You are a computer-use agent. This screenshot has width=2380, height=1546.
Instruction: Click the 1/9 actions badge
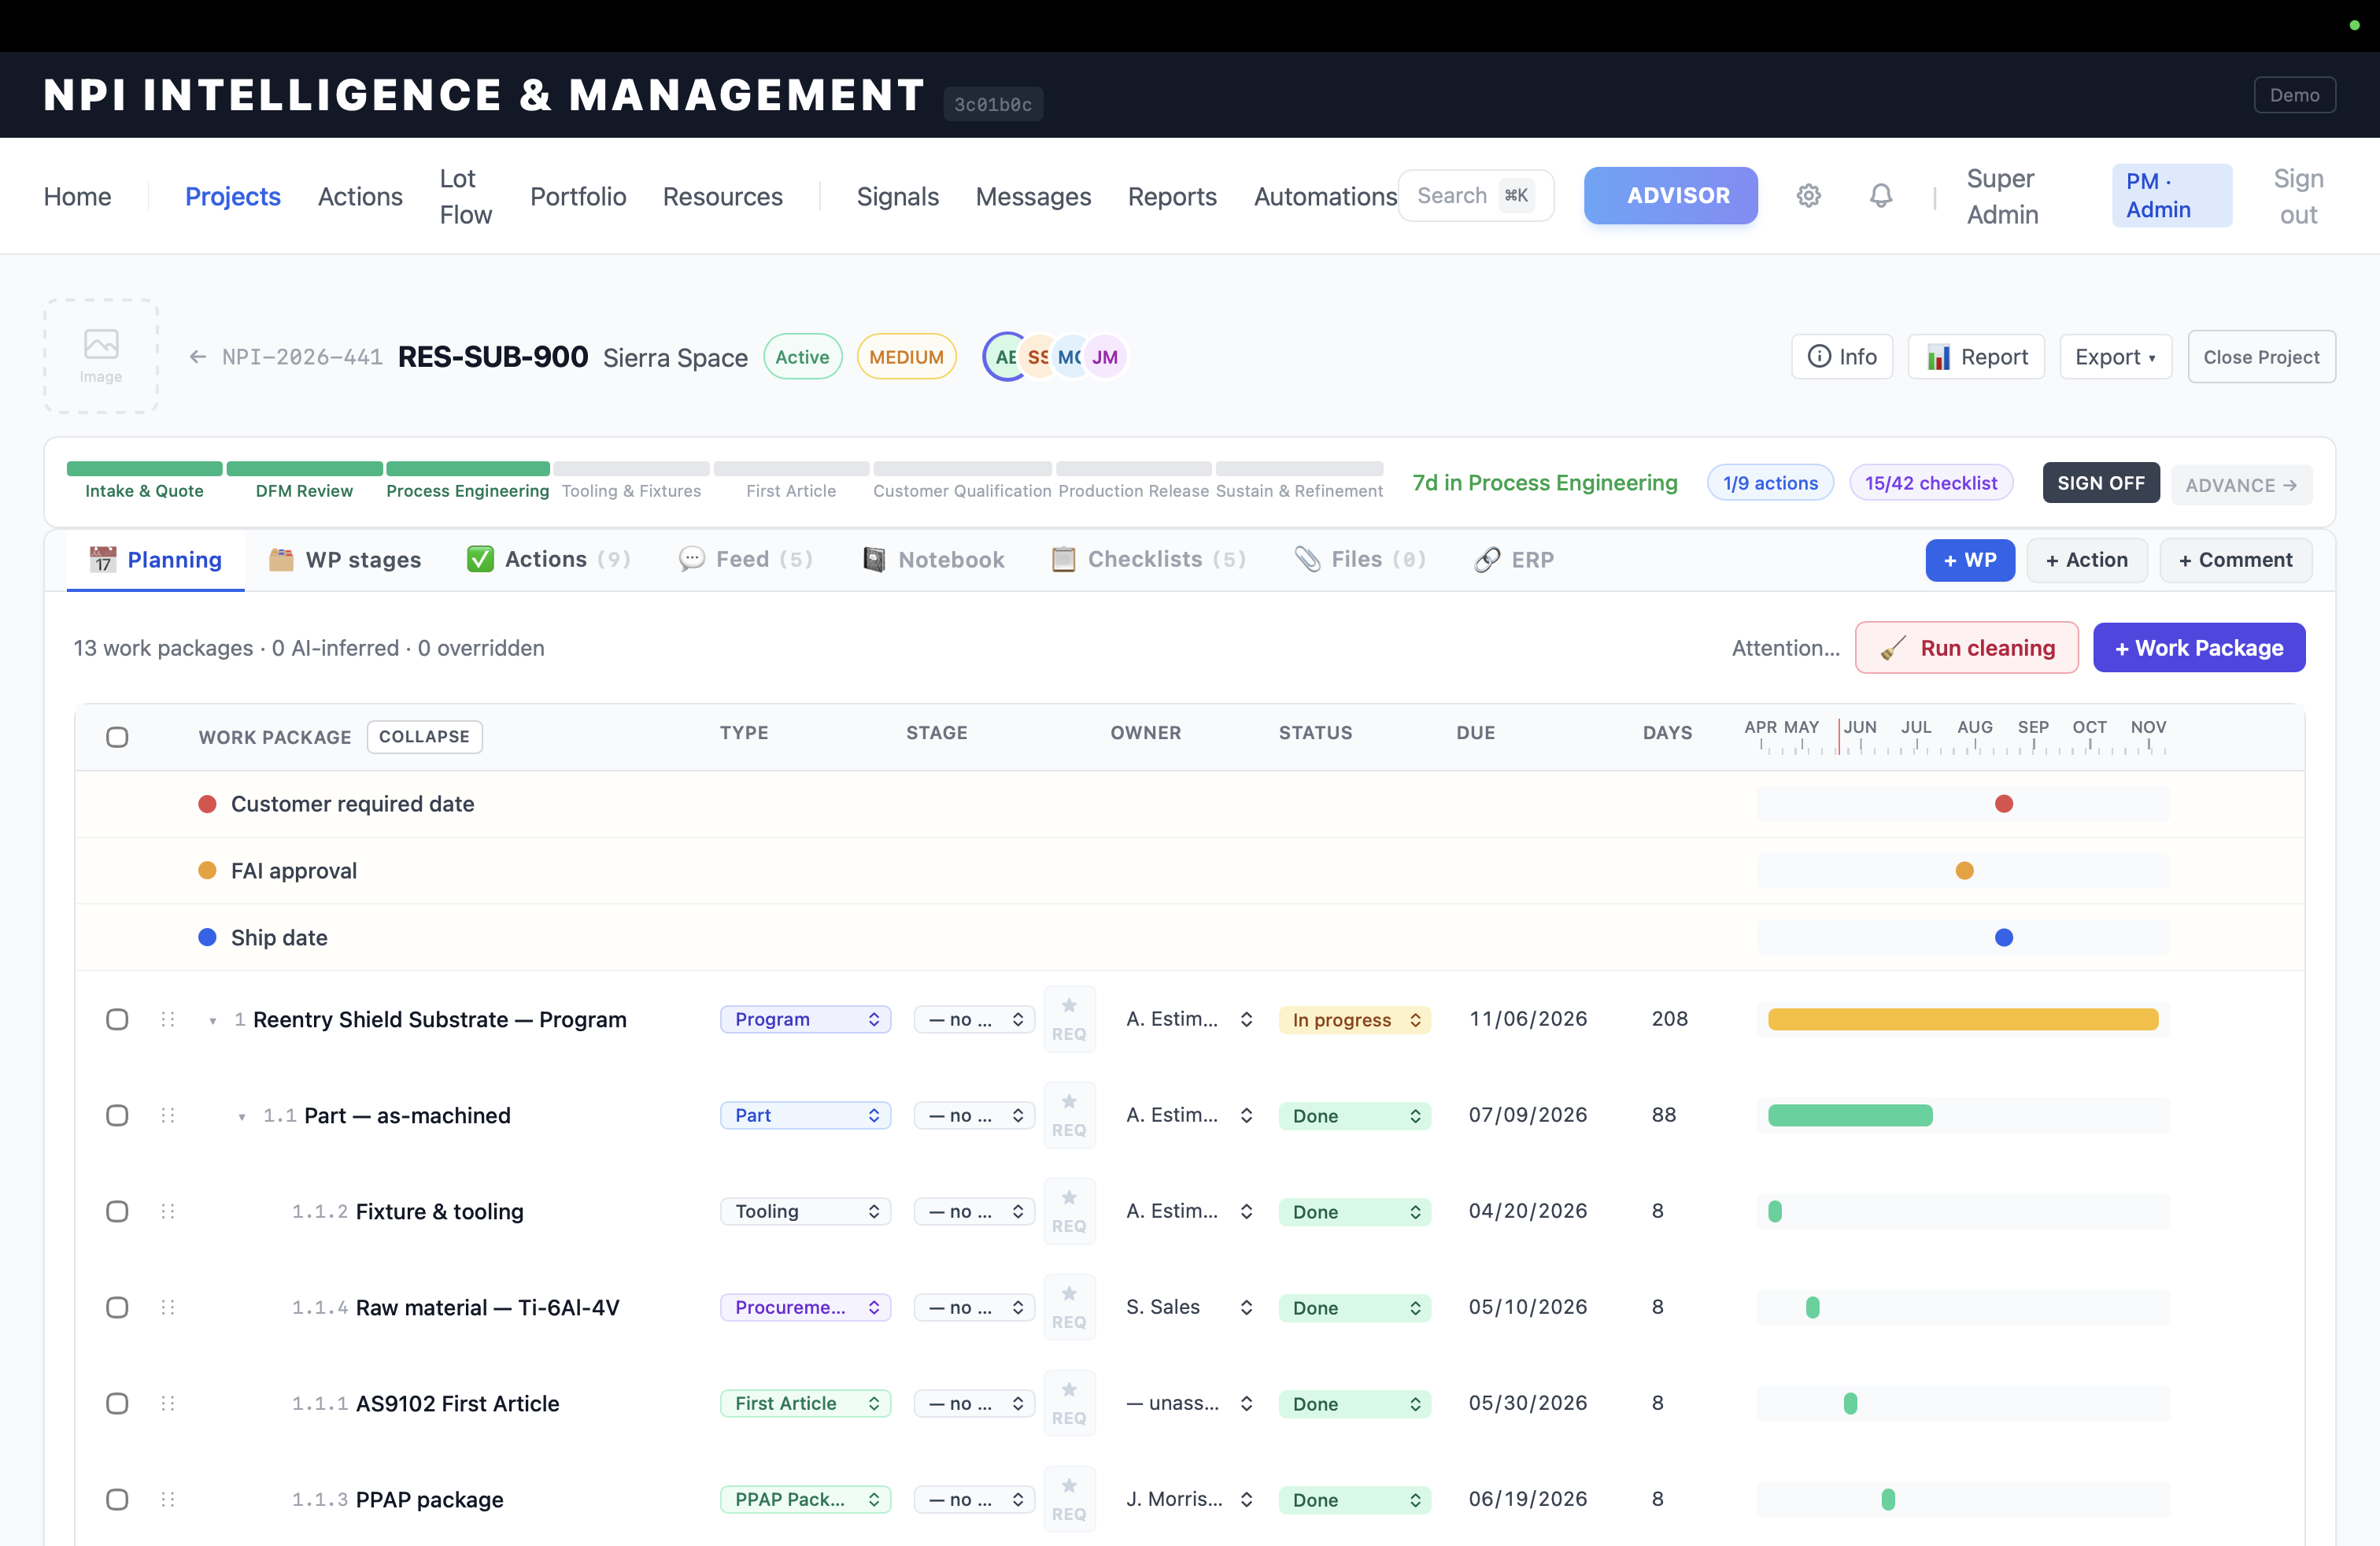click(x=1770, y=483)
